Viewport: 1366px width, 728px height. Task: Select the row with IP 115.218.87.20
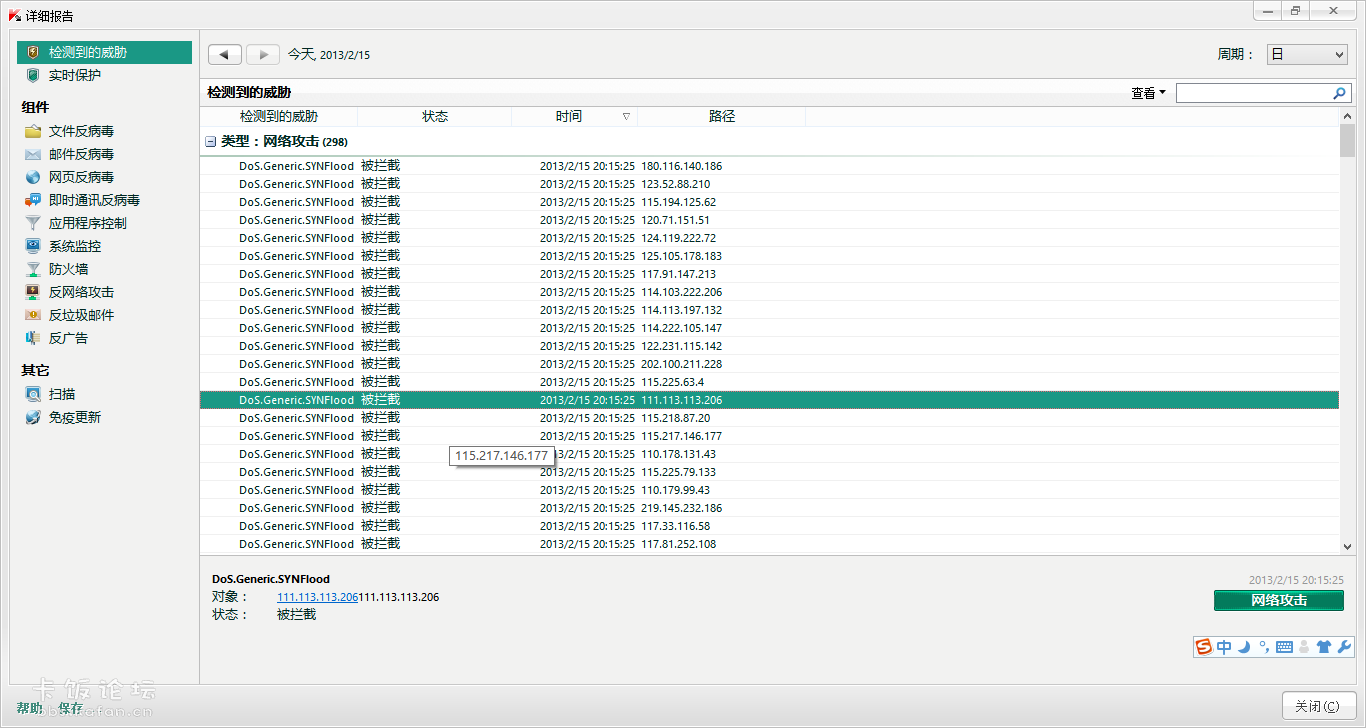pos(770,418)
